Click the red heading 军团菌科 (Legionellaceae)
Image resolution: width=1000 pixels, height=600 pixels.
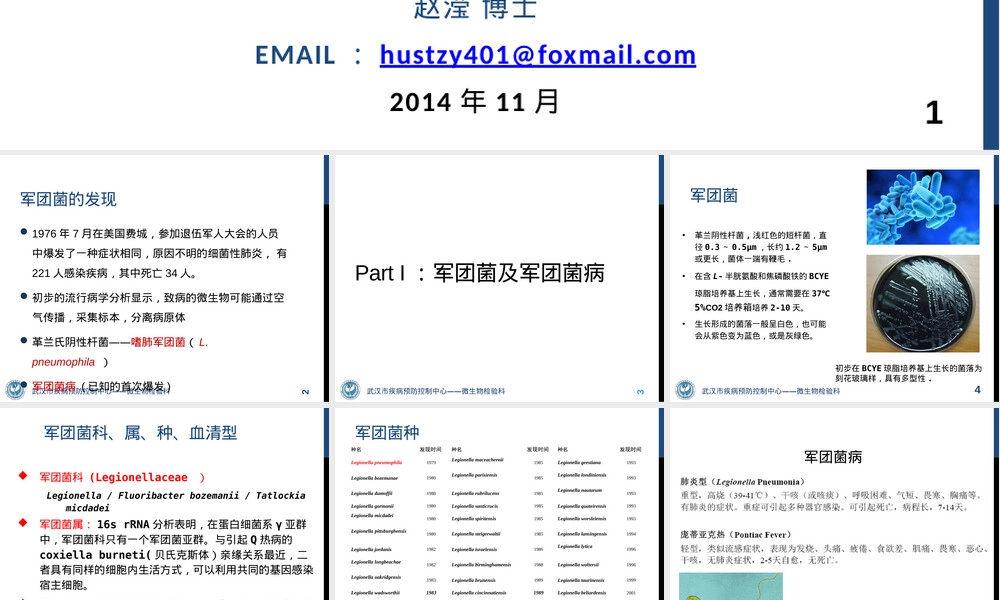(x=122, y=477)
